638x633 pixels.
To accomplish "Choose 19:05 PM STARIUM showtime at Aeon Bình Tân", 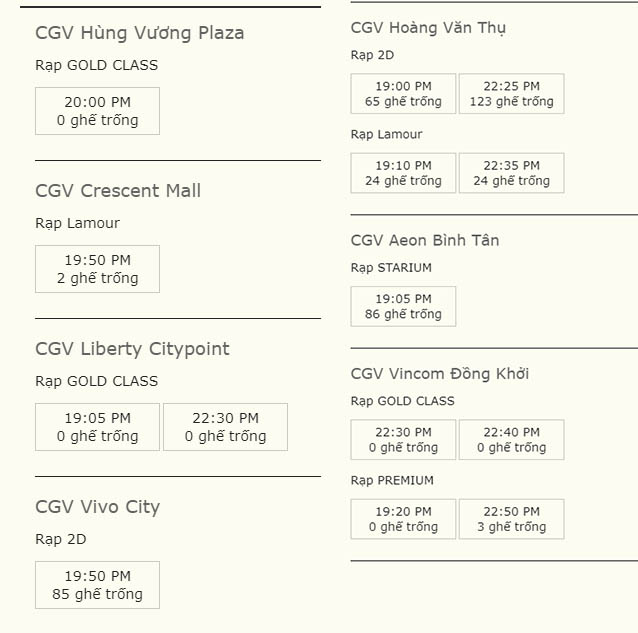I will [403, 306].
